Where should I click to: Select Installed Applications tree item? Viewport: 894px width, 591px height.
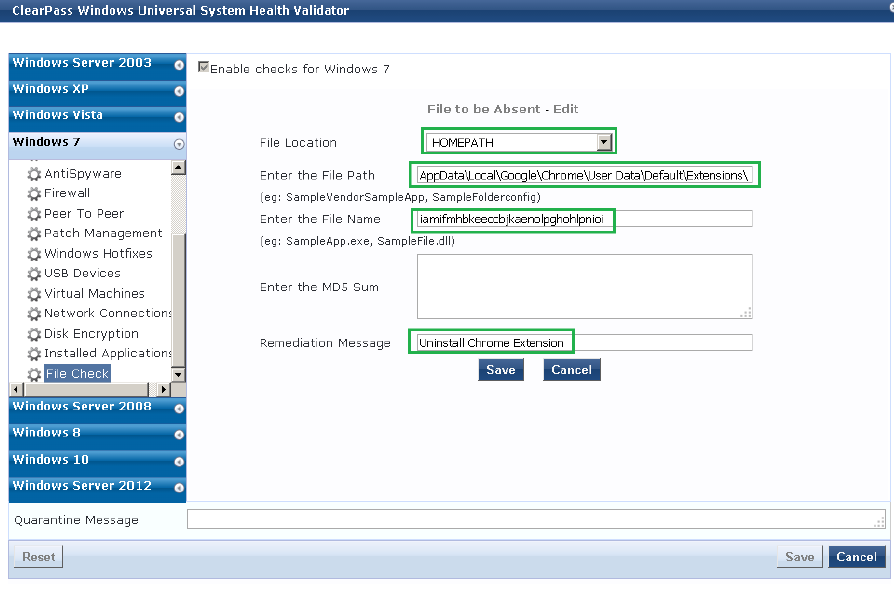tap(107, 353)
